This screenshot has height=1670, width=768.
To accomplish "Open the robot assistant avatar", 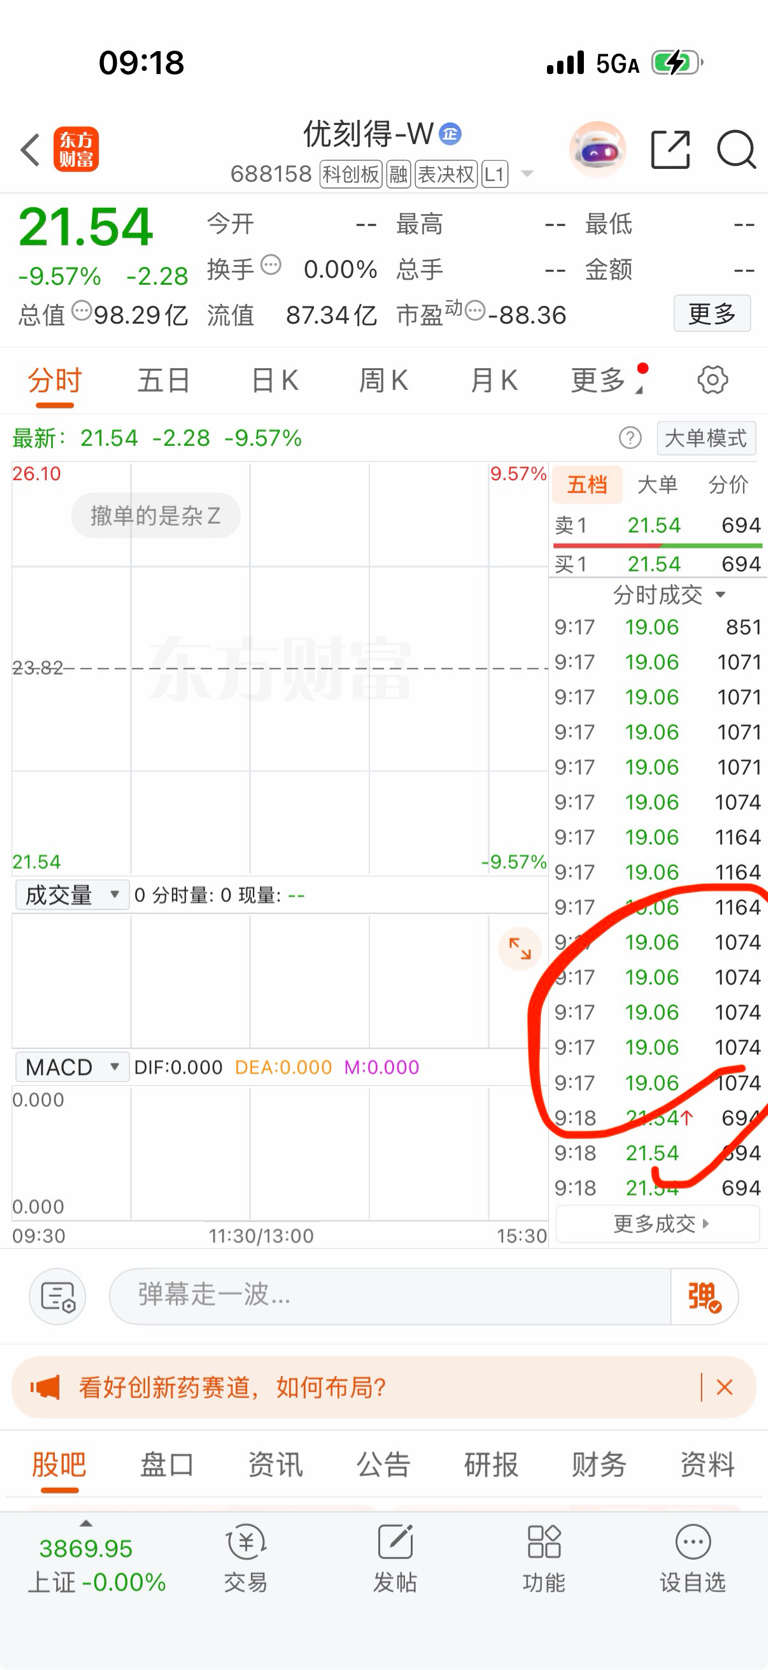I will pos(597,150).
